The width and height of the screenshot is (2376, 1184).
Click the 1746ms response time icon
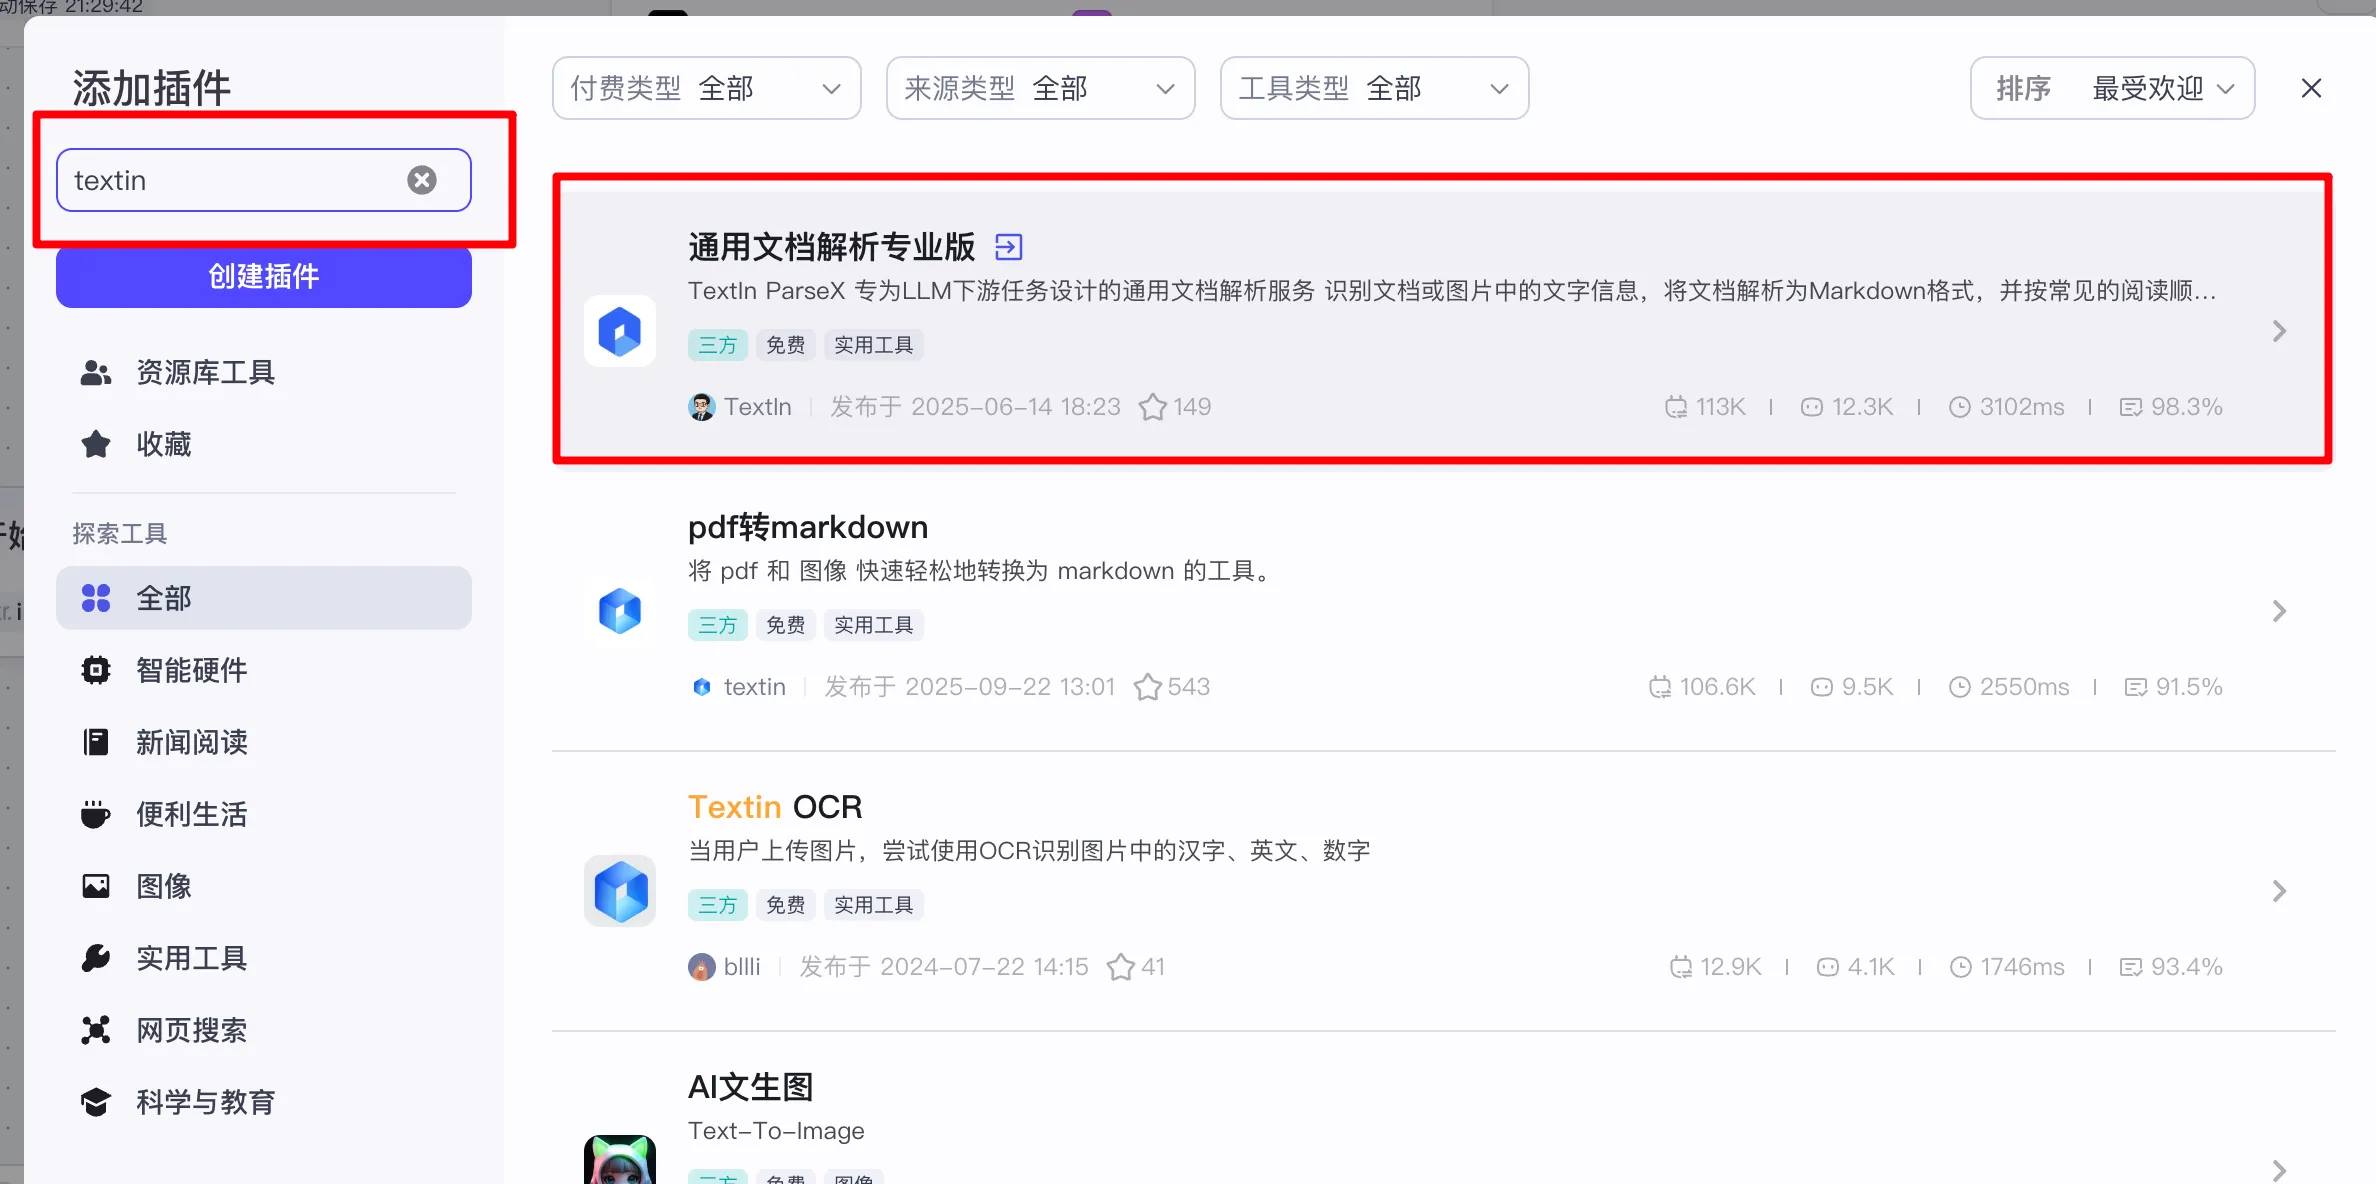pyautogui.click(x=1960, y=967)
